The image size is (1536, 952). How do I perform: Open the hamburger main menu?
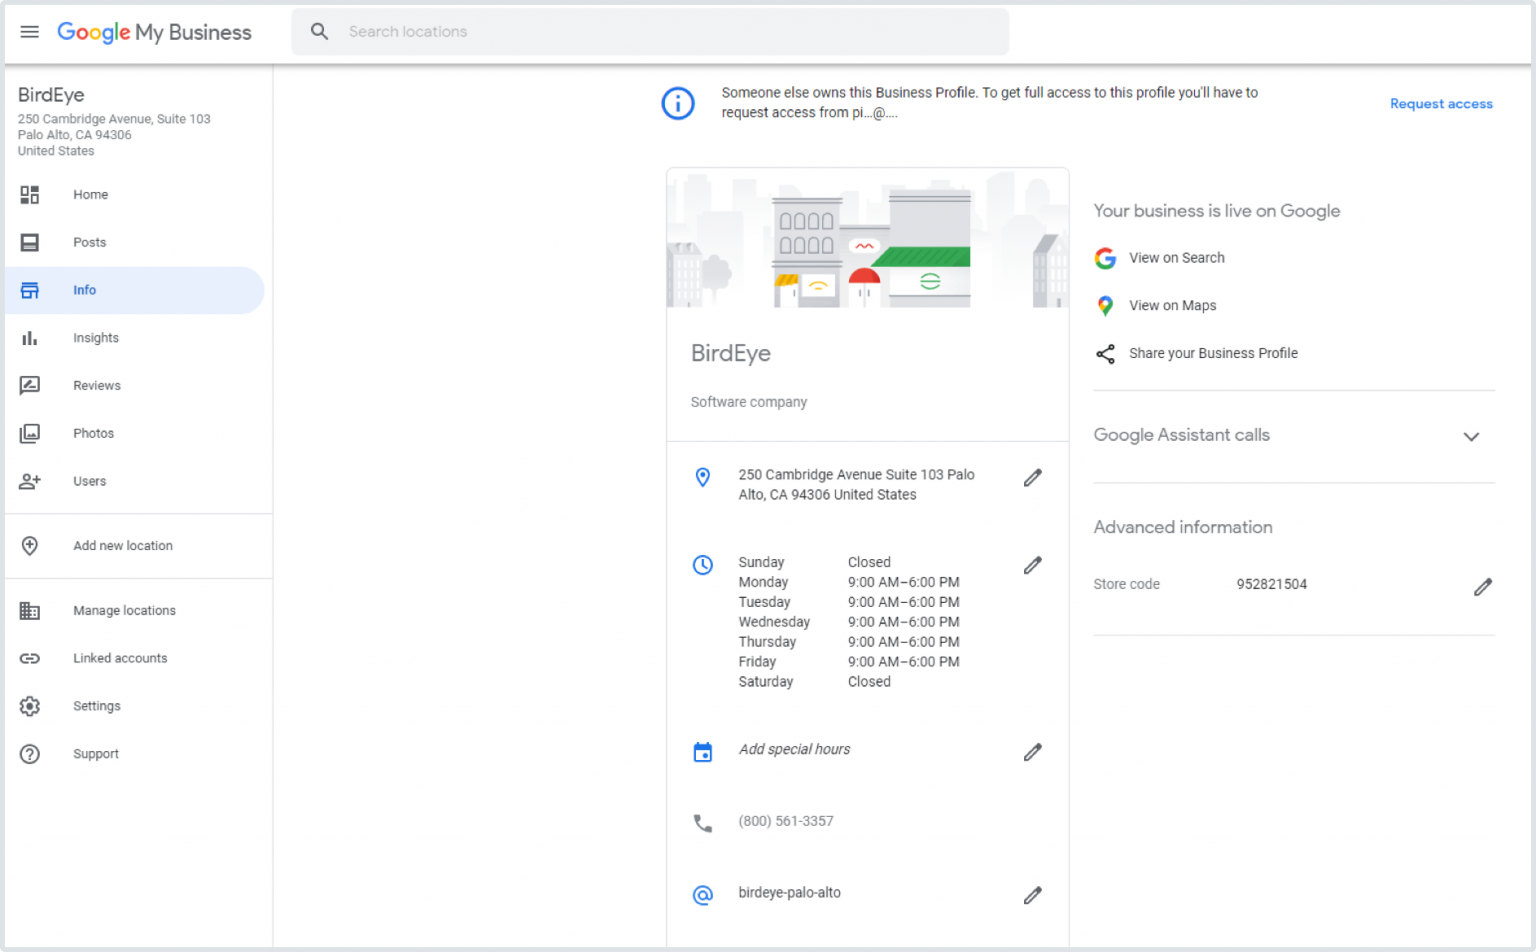tap(30, 32)
